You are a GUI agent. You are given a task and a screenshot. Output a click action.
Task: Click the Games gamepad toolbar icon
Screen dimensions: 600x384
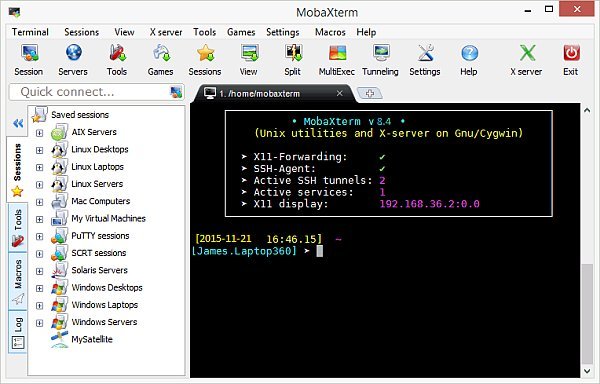[x=161, y=53]
